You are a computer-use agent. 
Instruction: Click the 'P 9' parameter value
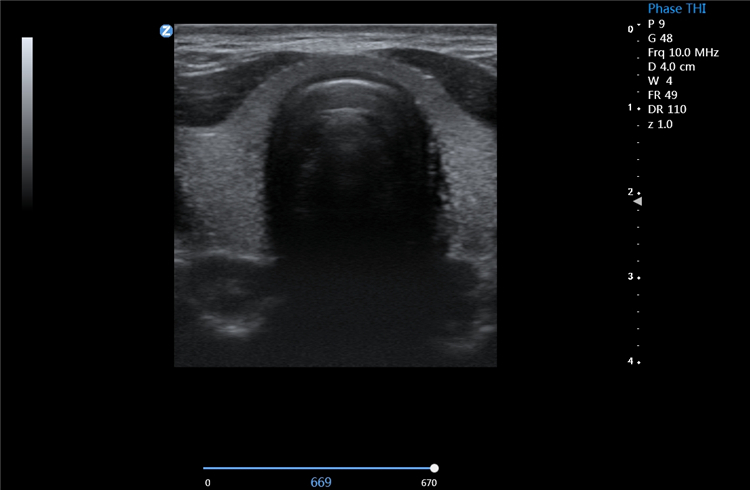(x=656, y=24)
